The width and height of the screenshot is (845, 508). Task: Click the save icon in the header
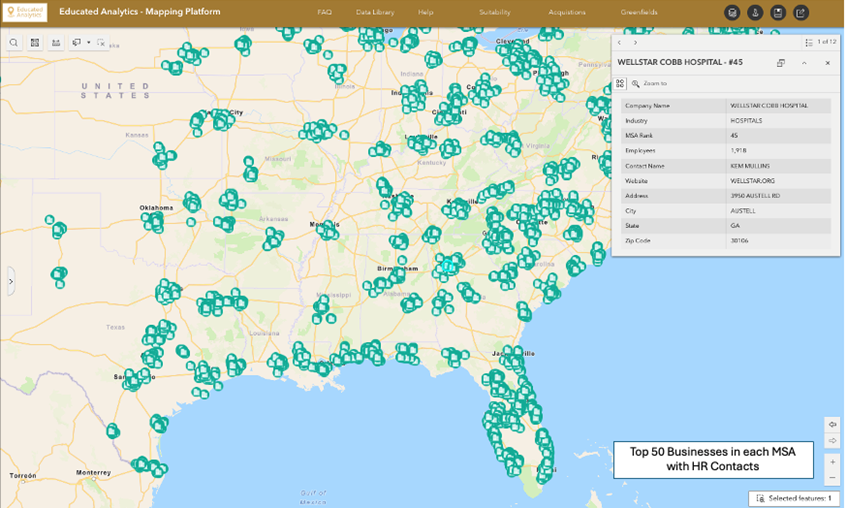pyautogui.click(x=778, y=13)
